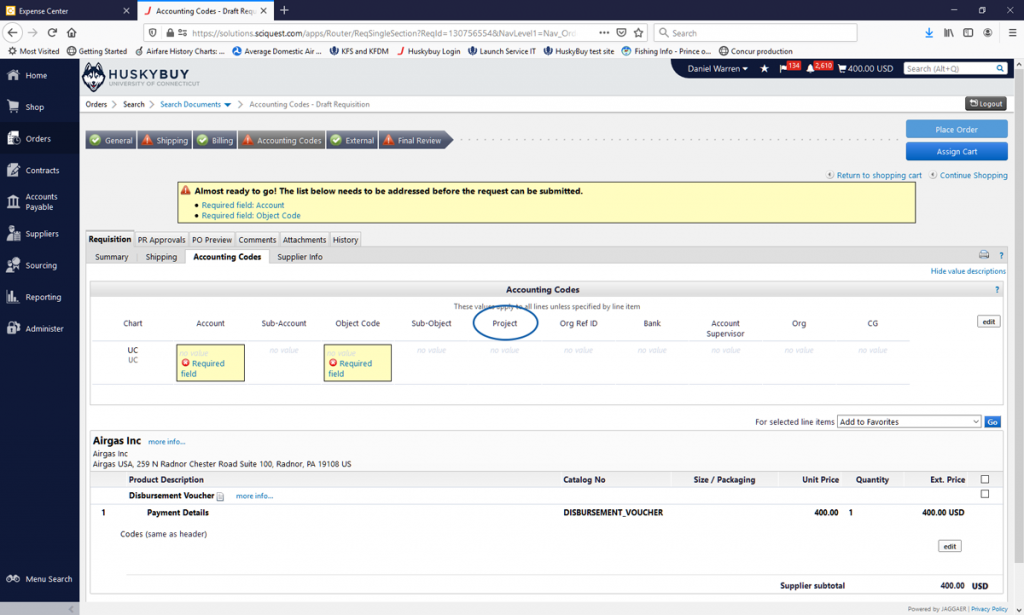
Task: Click the favorites star in header
Action: [x=765, y=69]
